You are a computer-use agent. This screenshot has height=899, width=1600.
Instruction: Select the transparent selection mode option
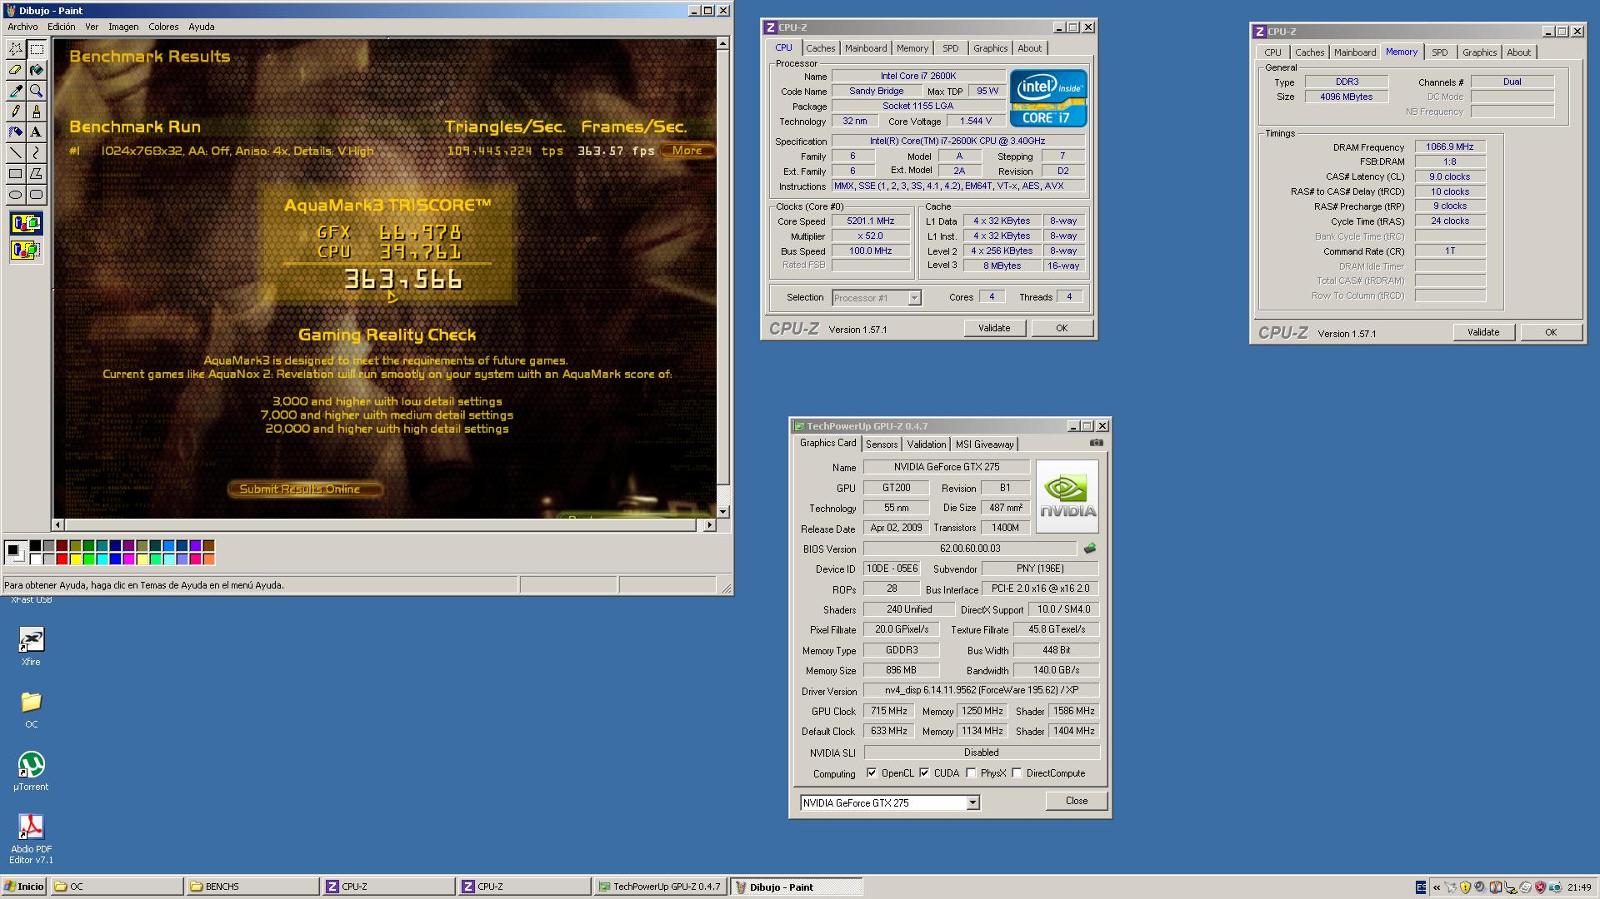click(26, 249)
